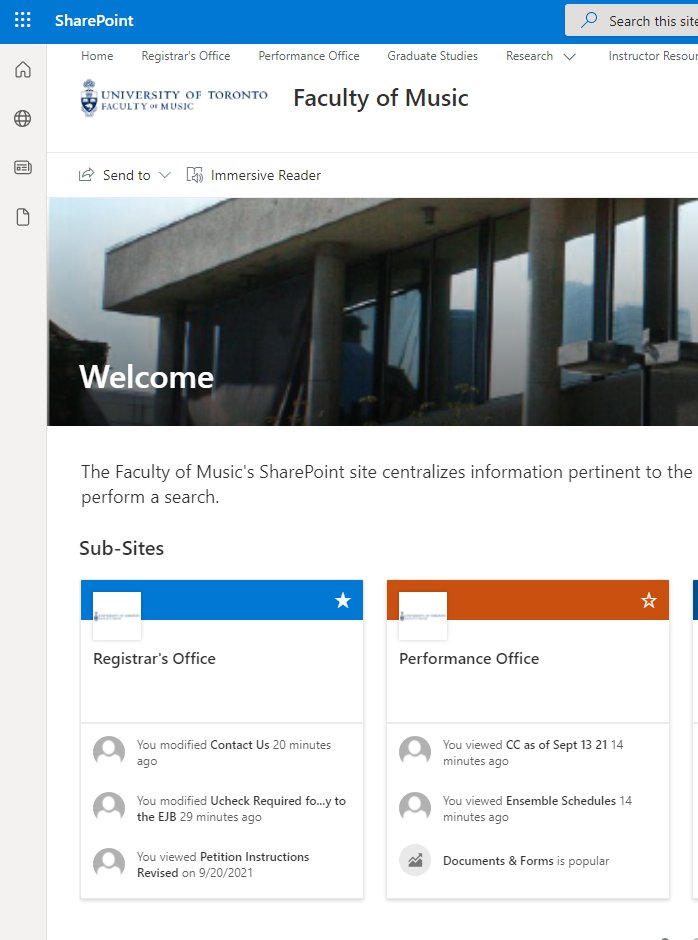
Task: Focus the Search this site box
Action: pos(631,20)
